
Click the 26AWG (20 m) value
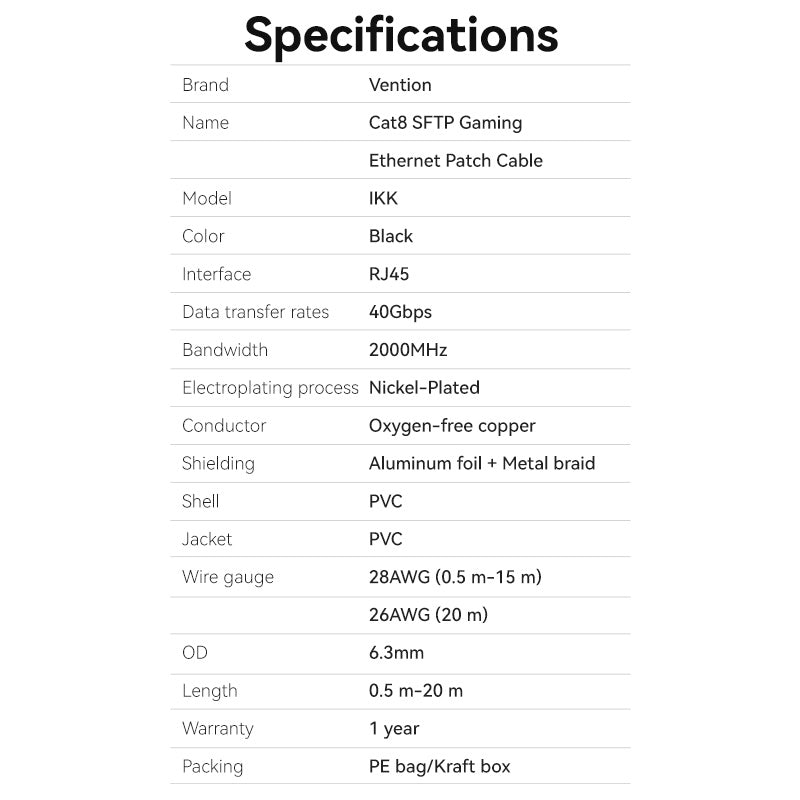[x=428, y=615]
